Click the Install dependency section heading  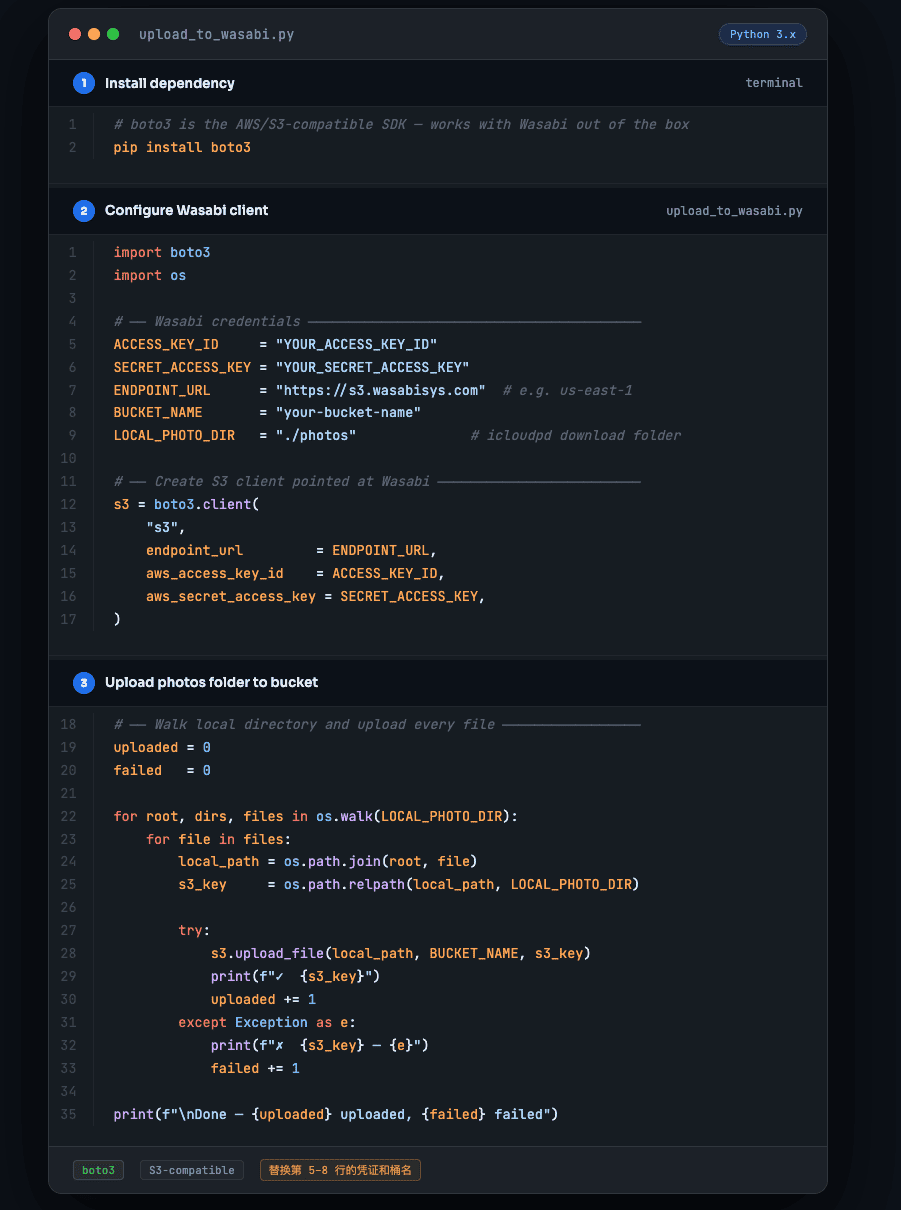pyautogui.click(x=170, y=83)
